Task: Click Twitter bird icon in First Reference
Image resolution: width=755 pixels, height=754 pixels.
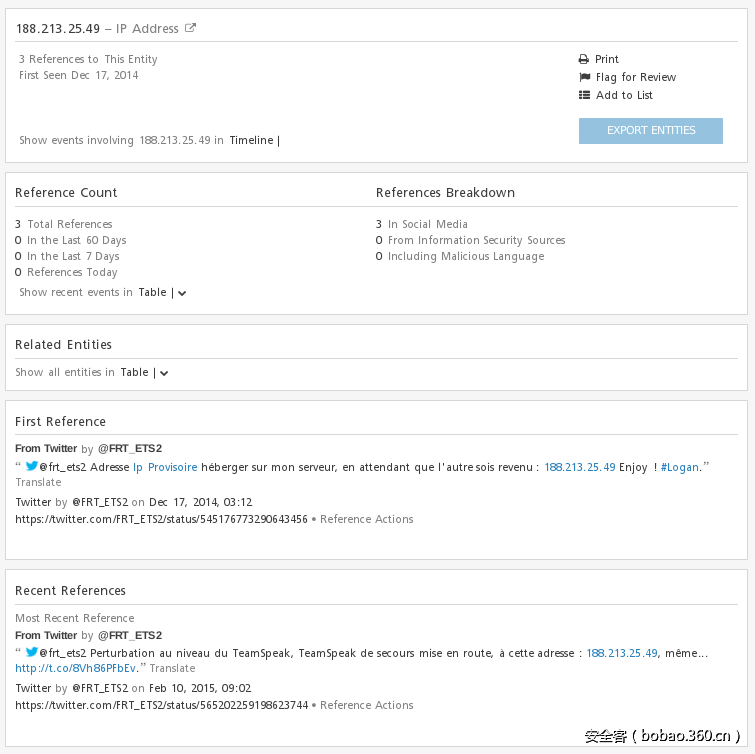Action: pyautogui.click(x=31, y=466)
